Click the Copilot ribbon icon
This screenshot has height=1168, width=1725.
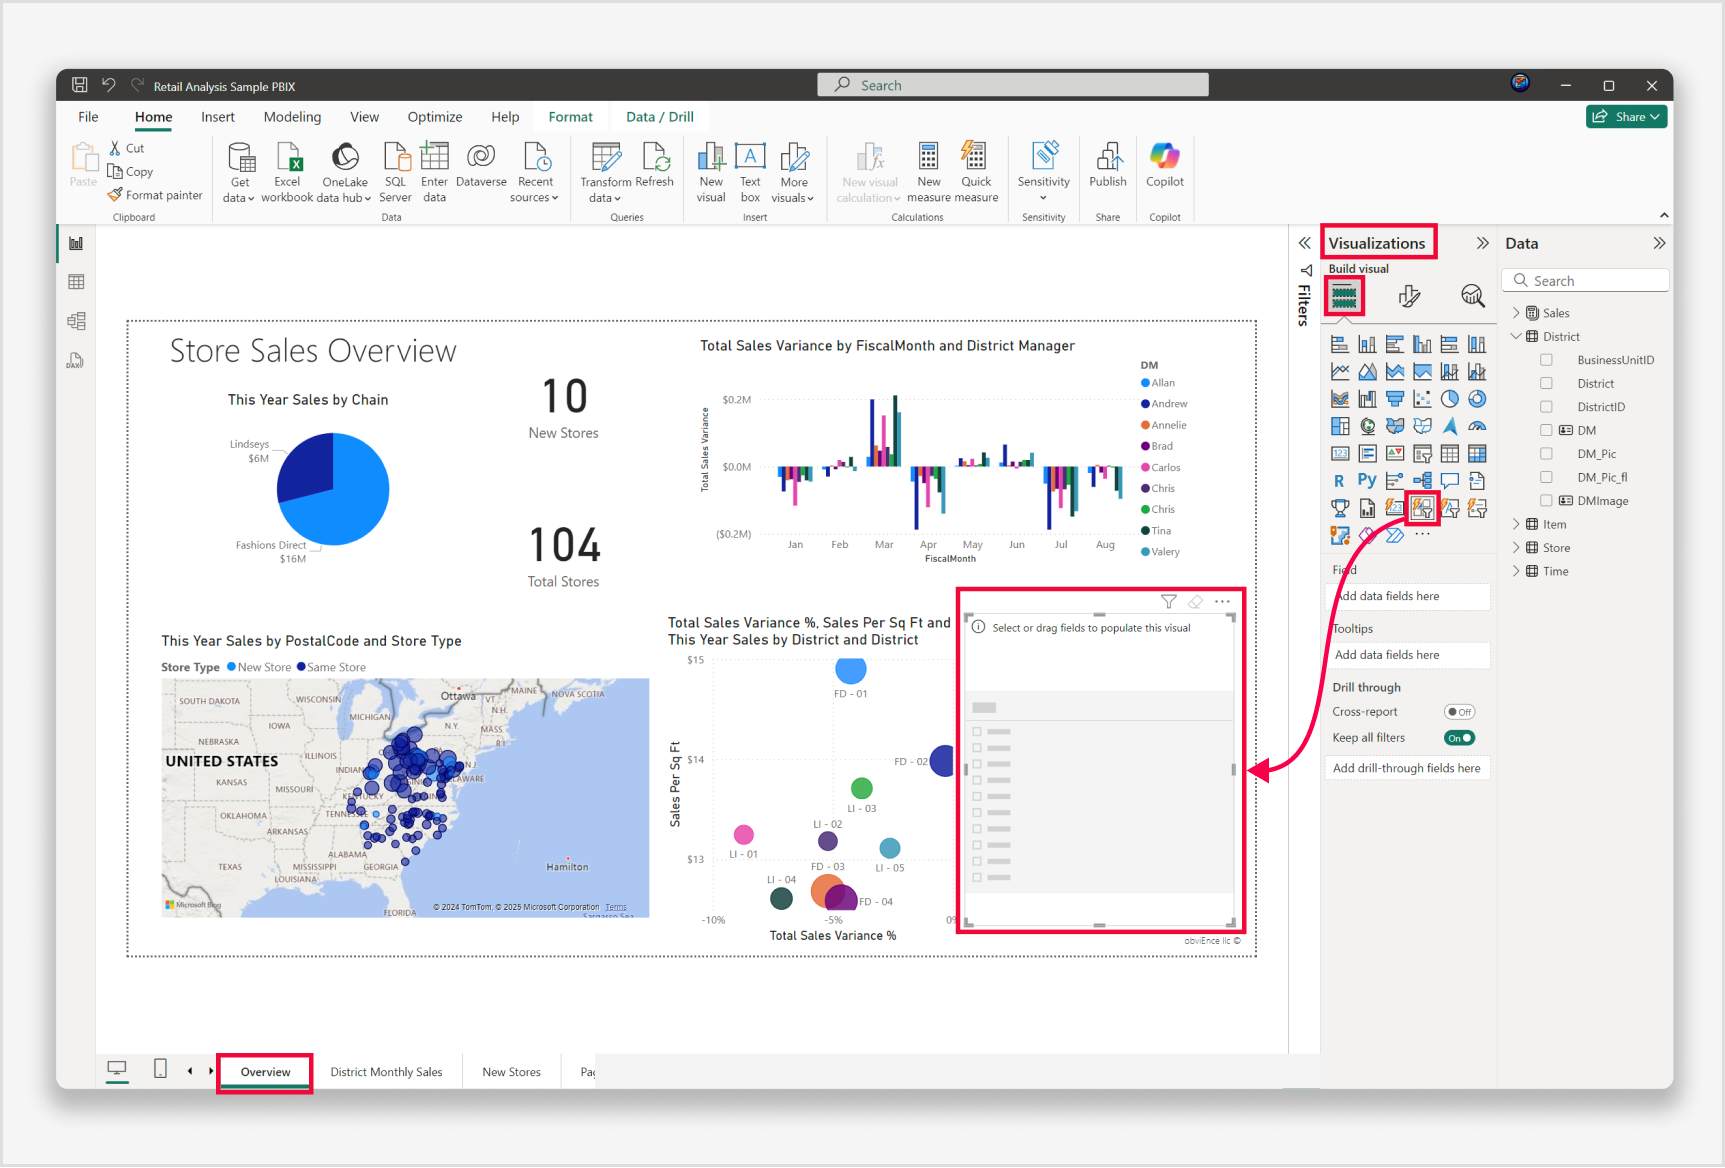(x=1164, y=156)
